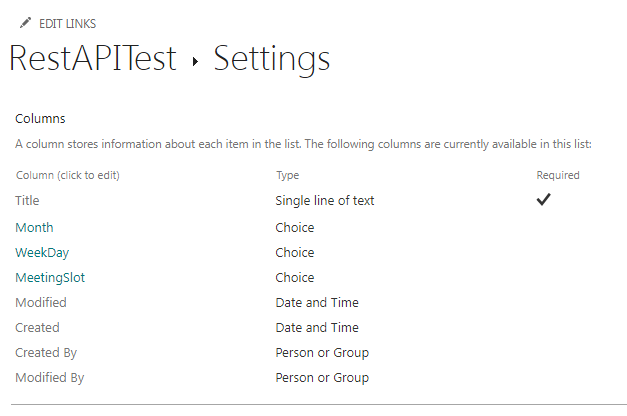Select the Title column entry
Viewport: 627px width, 416px height.
click(x=27, y=200)
